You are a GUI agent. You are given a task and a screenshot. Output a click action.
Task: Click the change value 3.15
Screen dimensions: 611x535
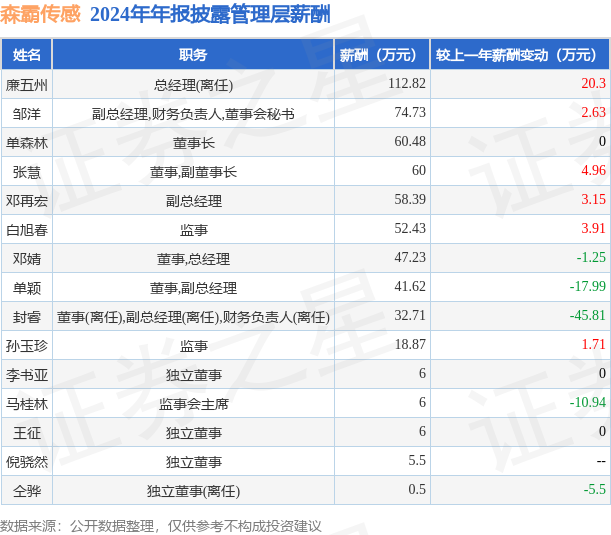(x=593, y=199)
